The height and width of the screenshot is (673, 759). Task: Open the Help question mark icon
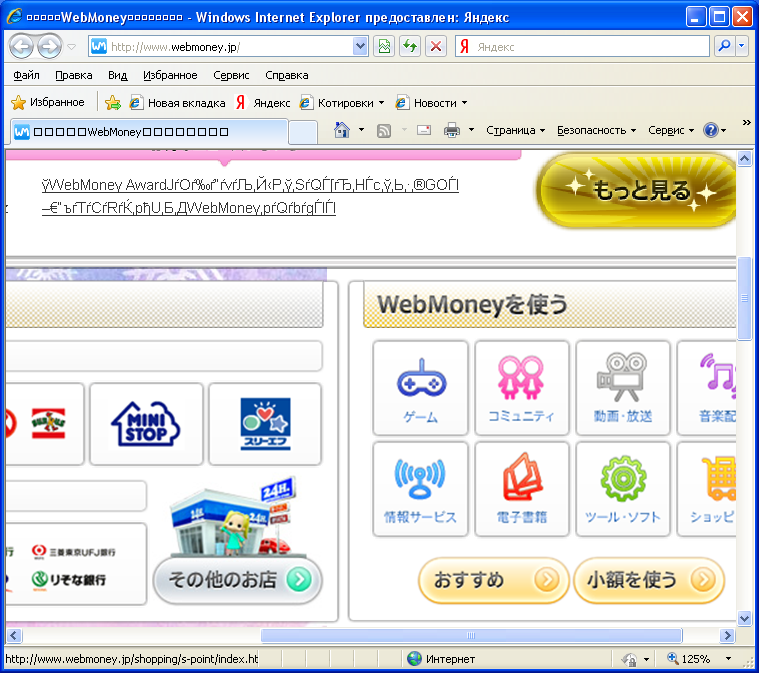pos(710,130)
